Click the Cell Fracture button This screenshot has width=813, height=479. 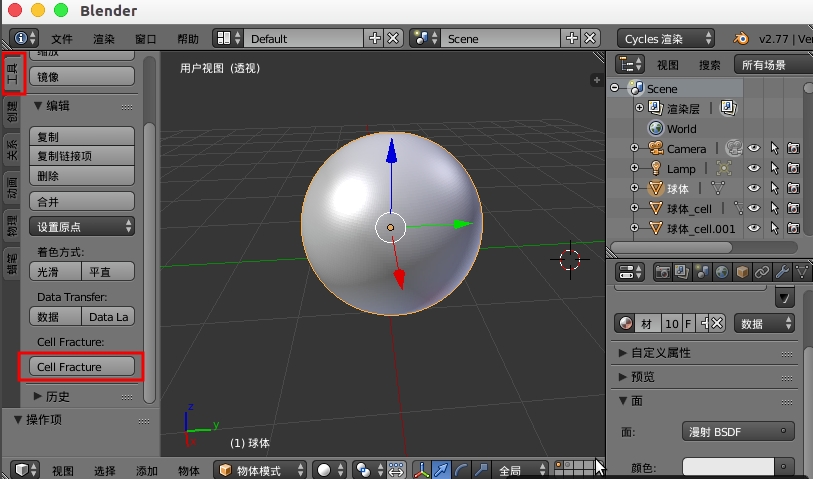[x=80, y=367]
